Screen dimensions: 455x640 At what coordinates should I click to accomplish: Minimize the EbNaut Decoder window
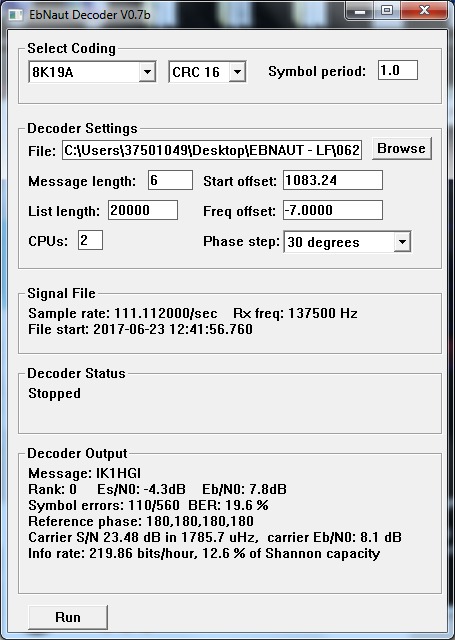[360, 11]
